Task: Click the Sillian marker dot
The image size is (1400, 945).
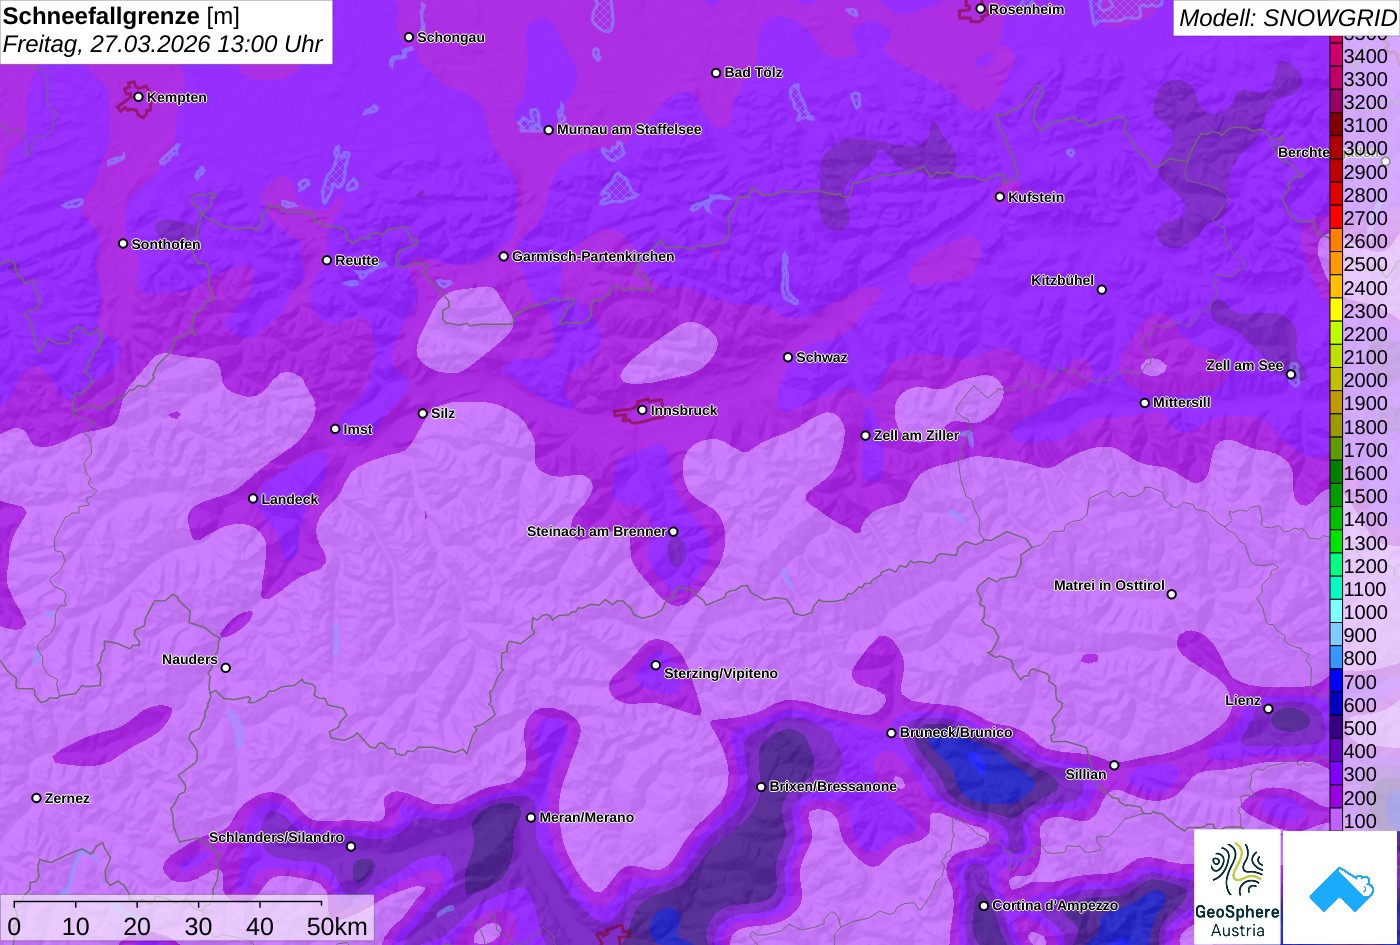Action: [1114, 766]
